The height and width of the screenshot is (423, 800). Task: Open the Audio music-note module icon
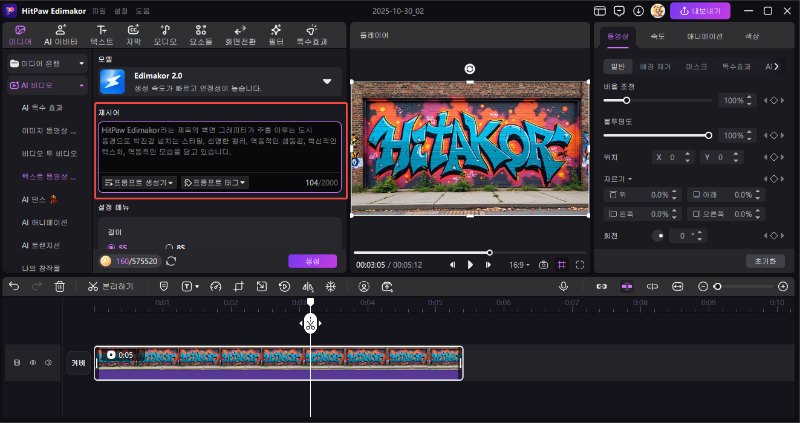(165, 30)
